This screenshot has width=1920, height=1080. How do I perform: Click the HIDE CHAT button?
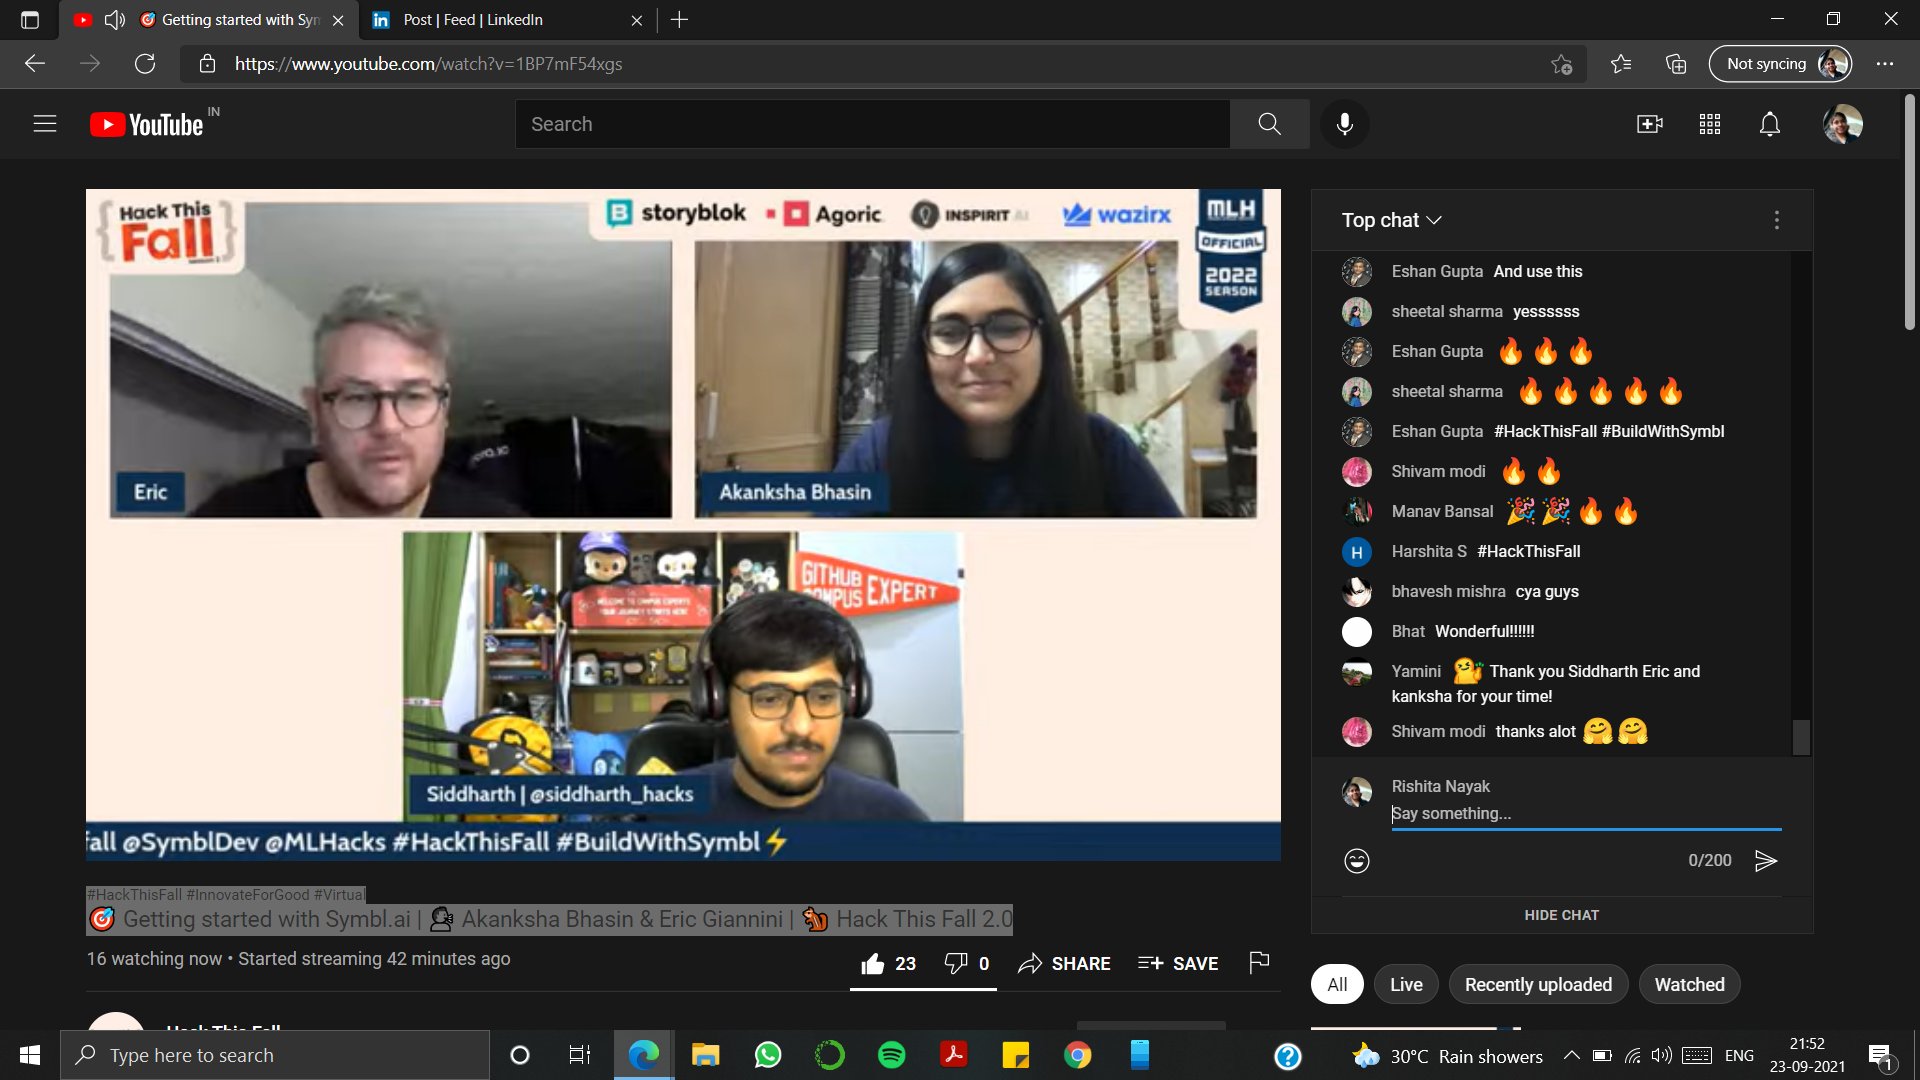coord(1561,914)
